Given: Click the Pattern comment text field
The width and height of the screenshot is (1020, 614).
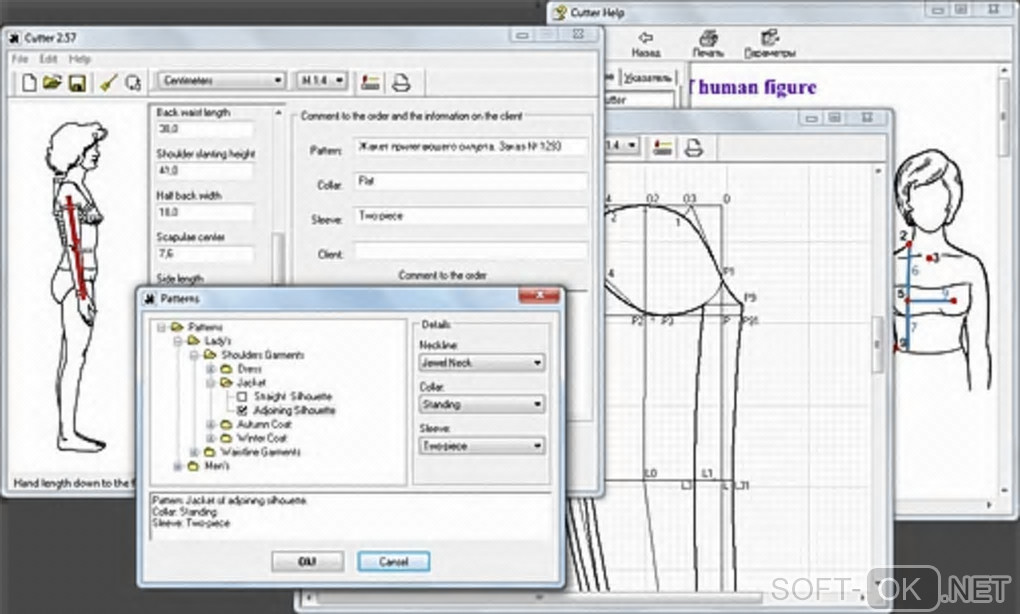Looking at the screenshot, I should tap(471, 147).
